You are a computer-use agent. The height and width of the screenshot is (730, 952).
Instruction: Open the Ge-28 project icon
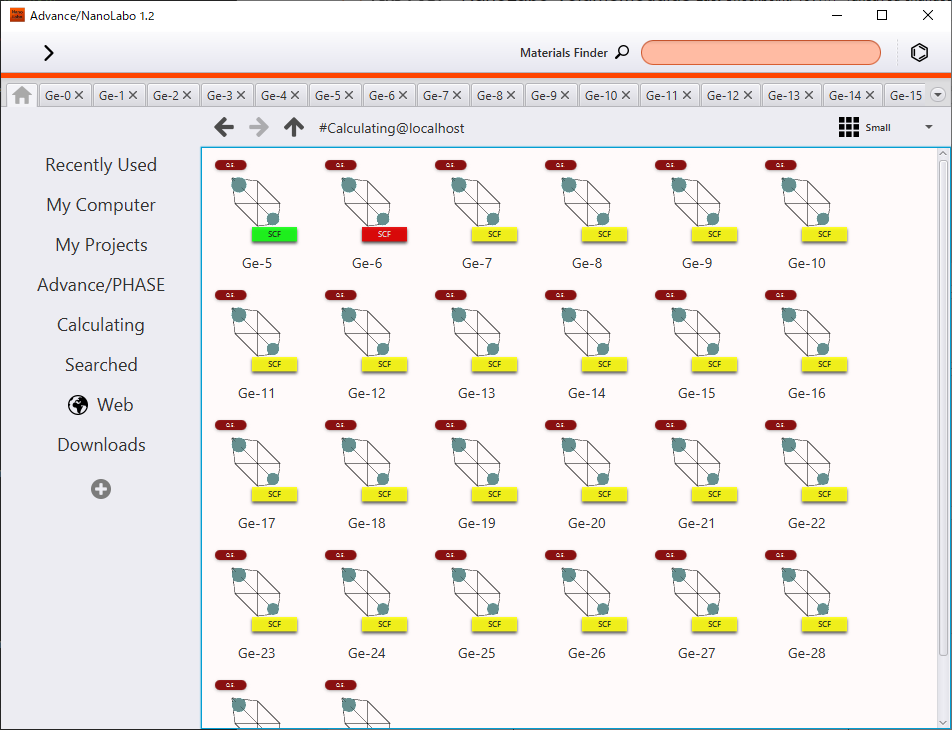[x=806, y=592]
